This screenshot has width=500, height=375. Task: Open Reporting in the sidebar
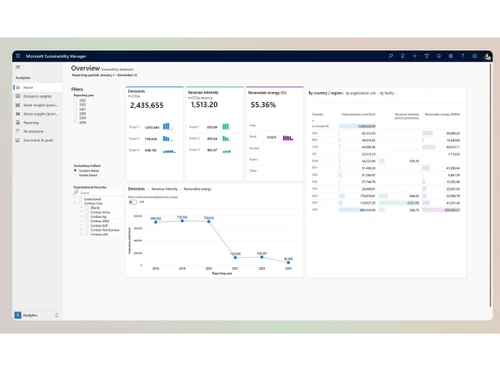click(x=37, y=123)
